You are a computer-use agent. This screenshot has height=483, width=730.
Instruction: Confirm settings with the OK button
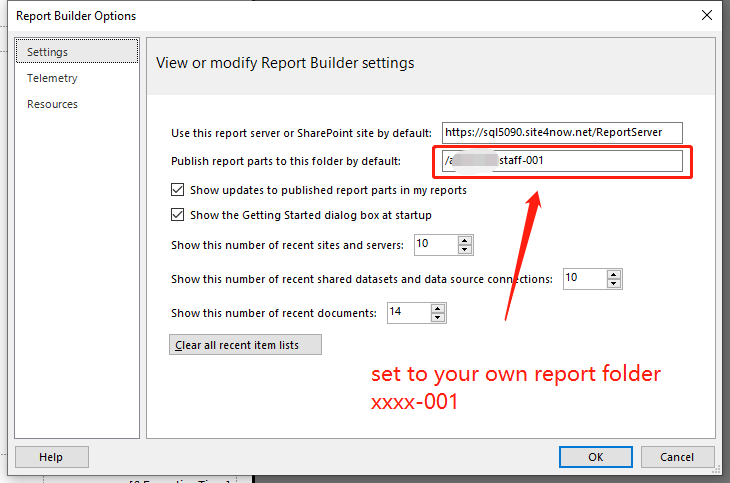595,457
